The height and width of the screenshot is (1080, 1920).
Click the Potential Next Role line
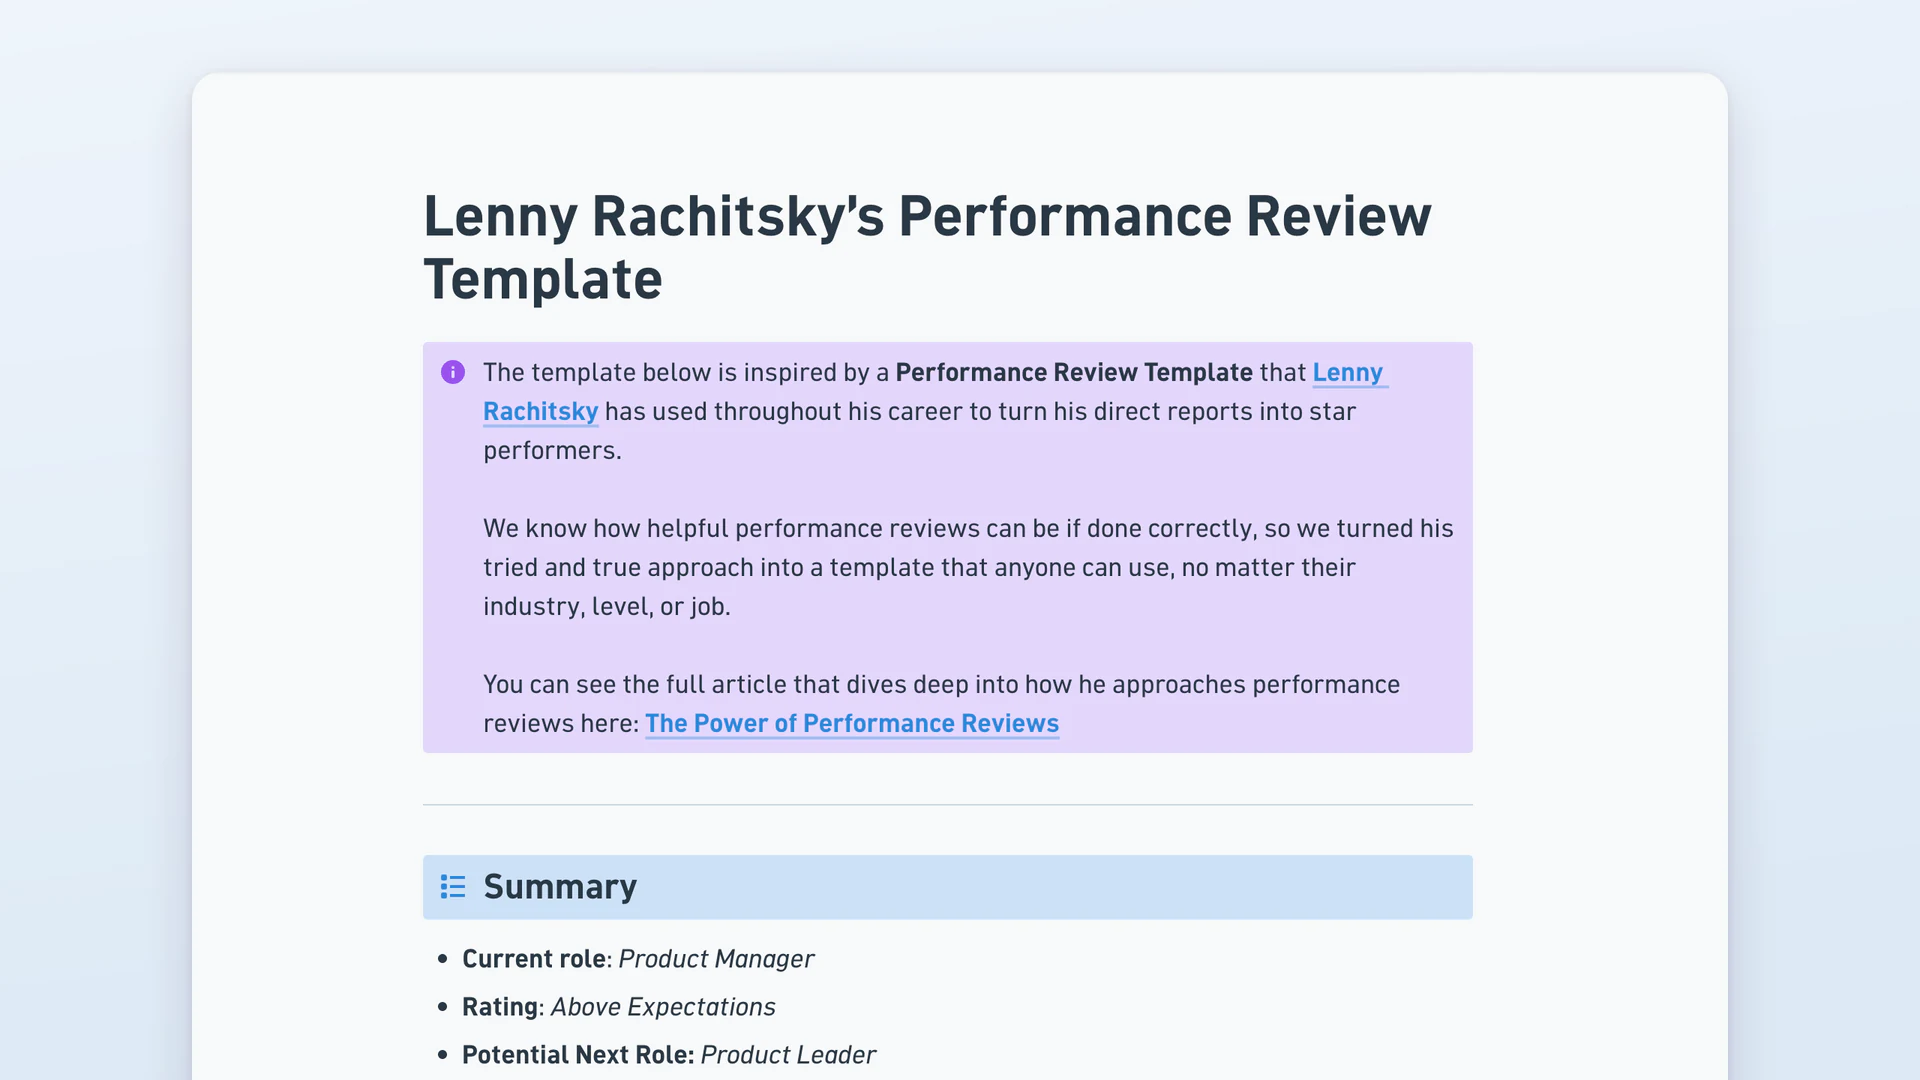coord(669,1055)
